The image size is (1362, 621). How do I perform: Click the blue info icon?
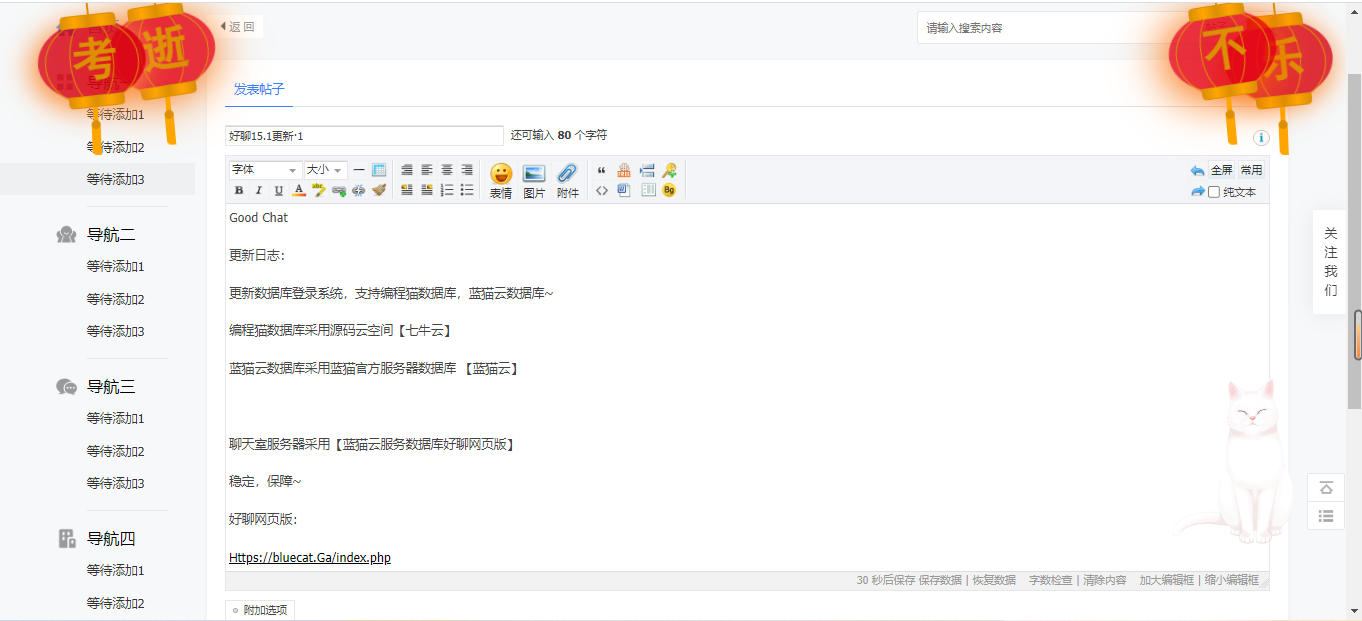tap(1261, 138)
